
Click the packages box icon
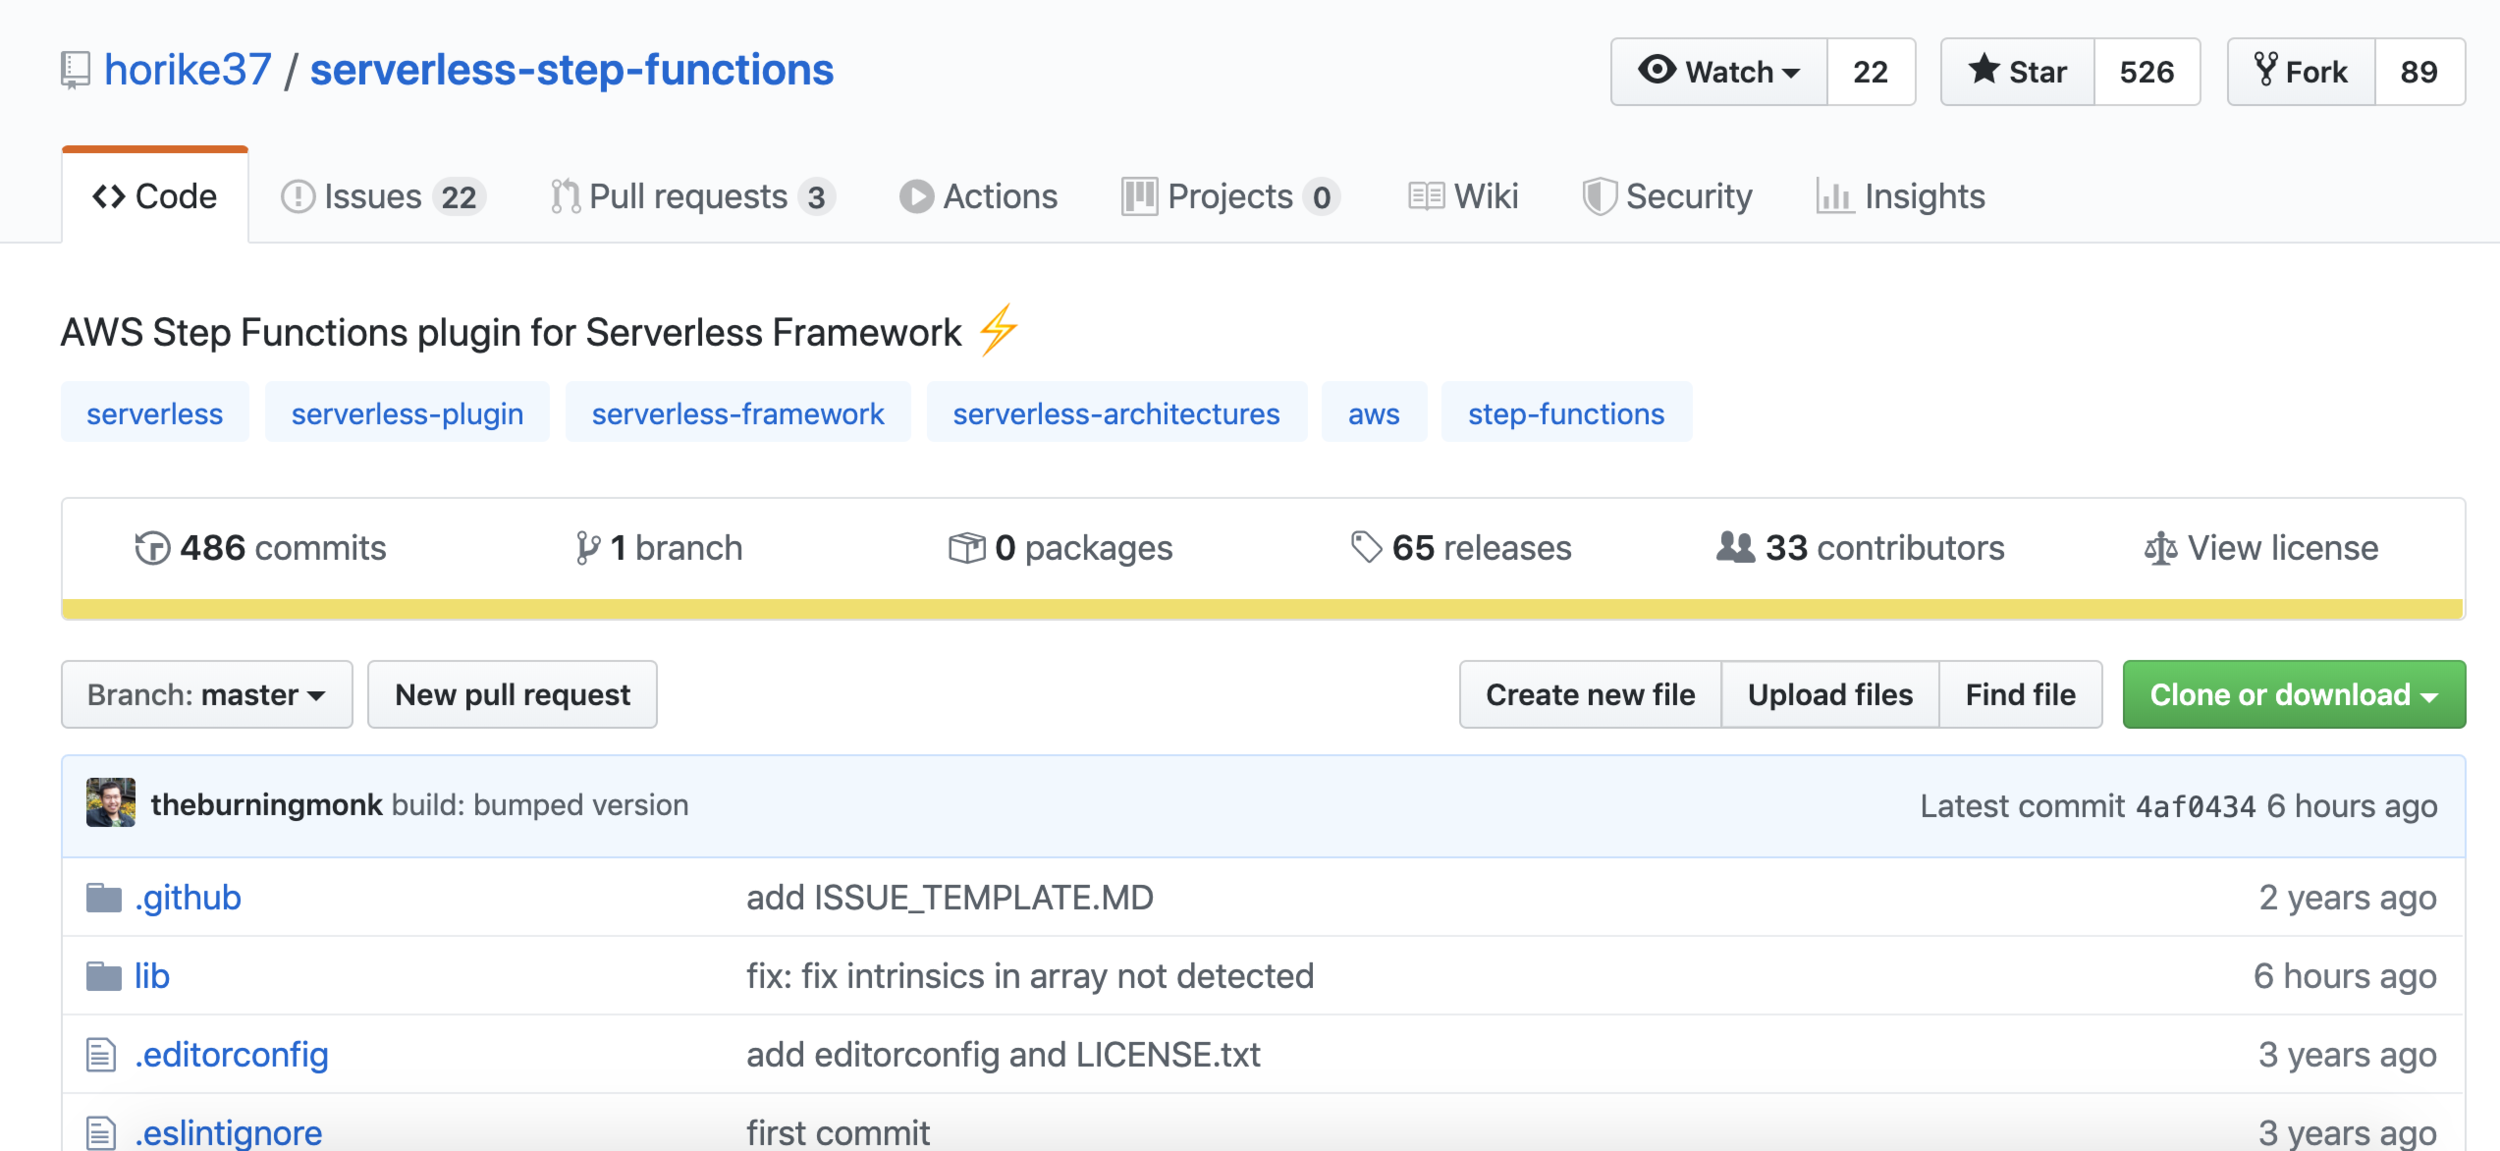coord(966,548)
